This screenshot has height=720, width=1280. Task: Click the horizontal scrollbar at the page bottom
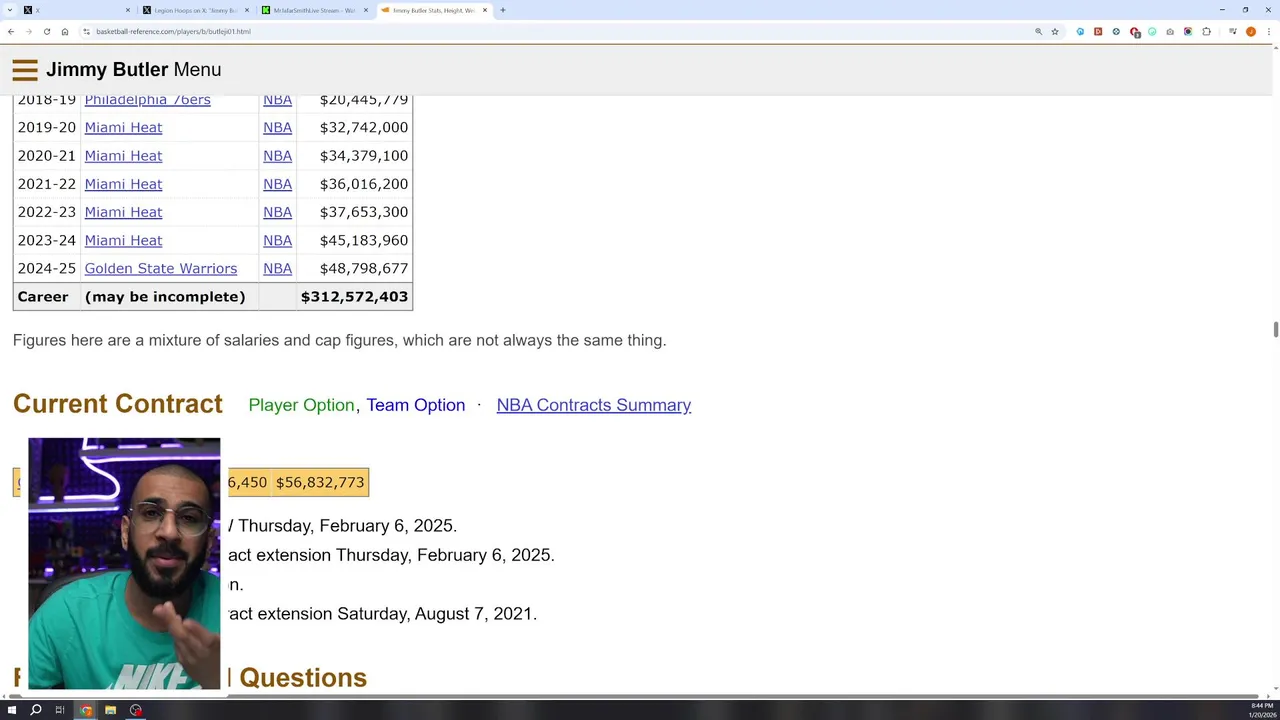pos(634,696)
